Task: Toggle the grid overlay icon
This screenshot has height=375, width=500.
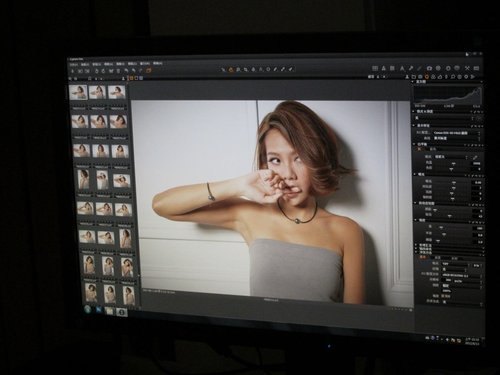Action: (x=375, y=68)
